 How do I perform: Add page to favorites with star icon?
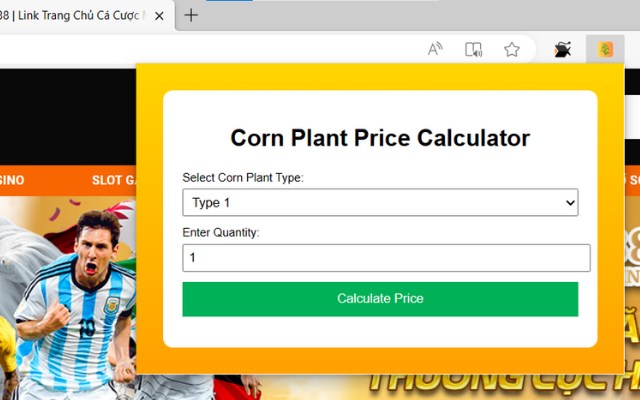(511, 49)
